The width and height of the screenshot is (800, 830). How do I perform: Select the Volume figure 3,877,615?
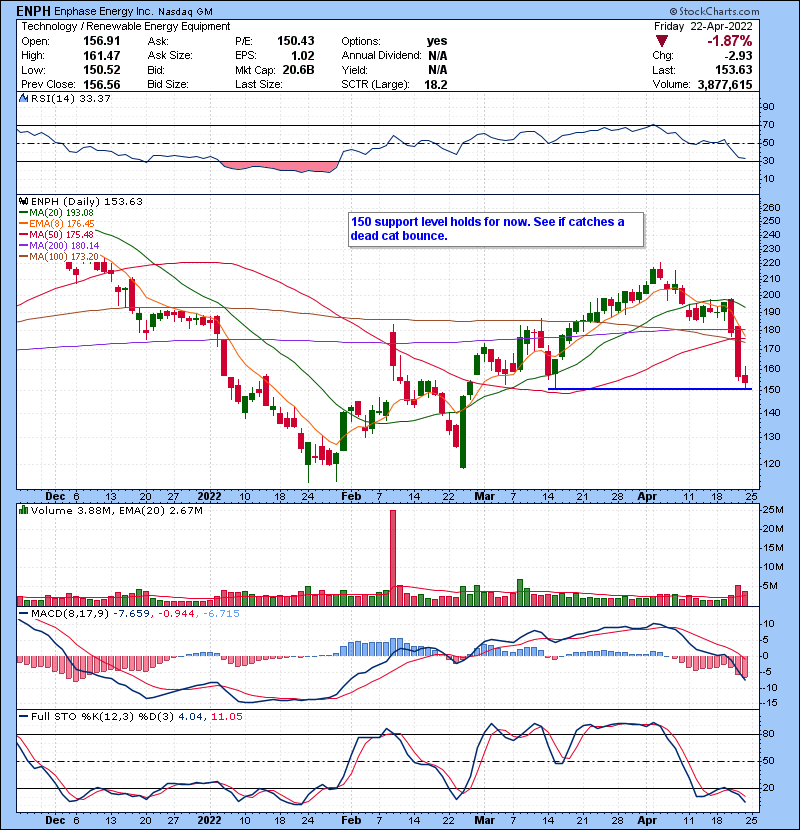725,85
